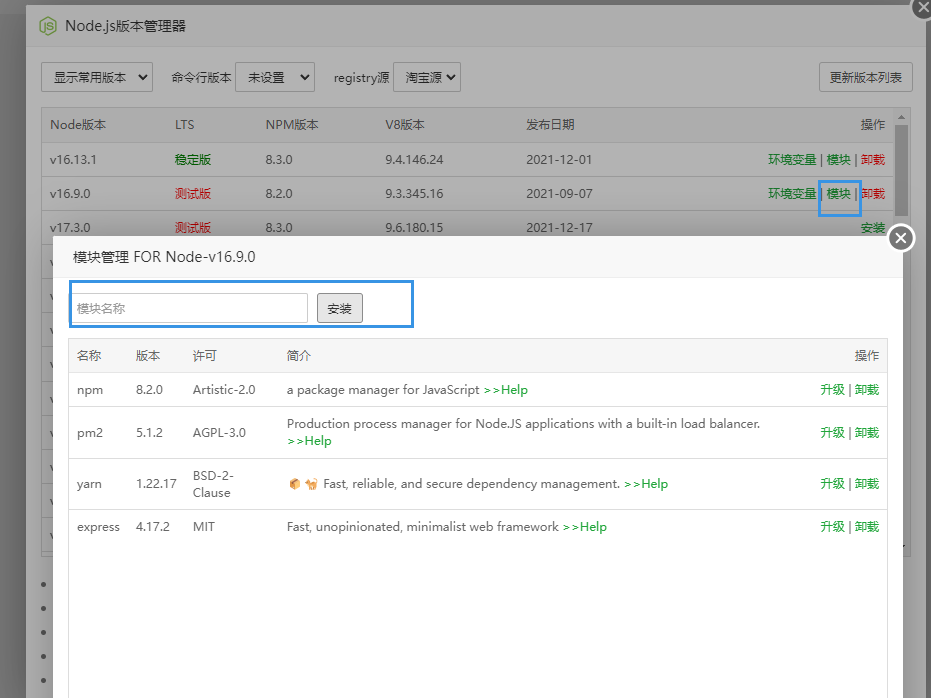Open the npm >>Help link
The height and width of the screenshot is (698, 931).
506,390
